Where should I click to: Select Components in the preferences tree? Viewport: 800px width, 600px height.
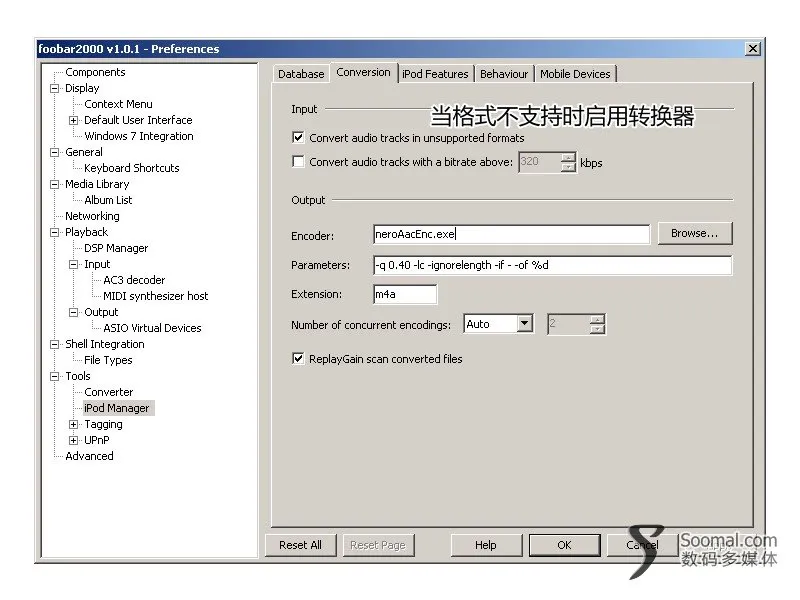pyautogui.click(x=95, y=72)
